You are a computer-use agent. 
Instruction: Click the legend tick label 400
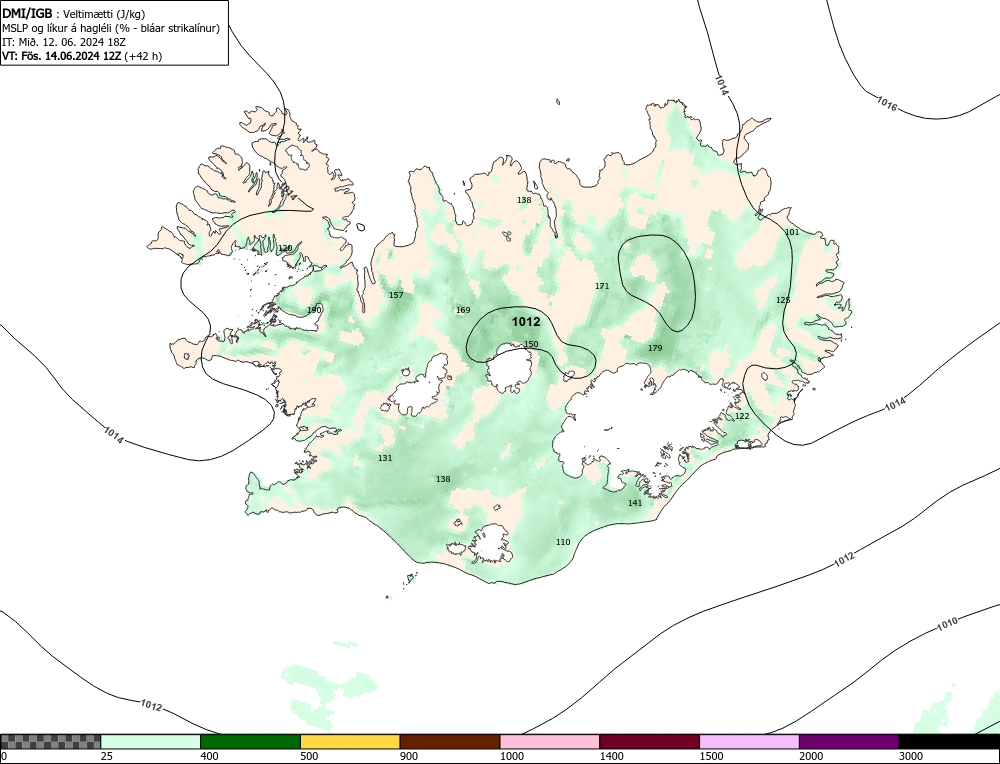tap(209, 757)
